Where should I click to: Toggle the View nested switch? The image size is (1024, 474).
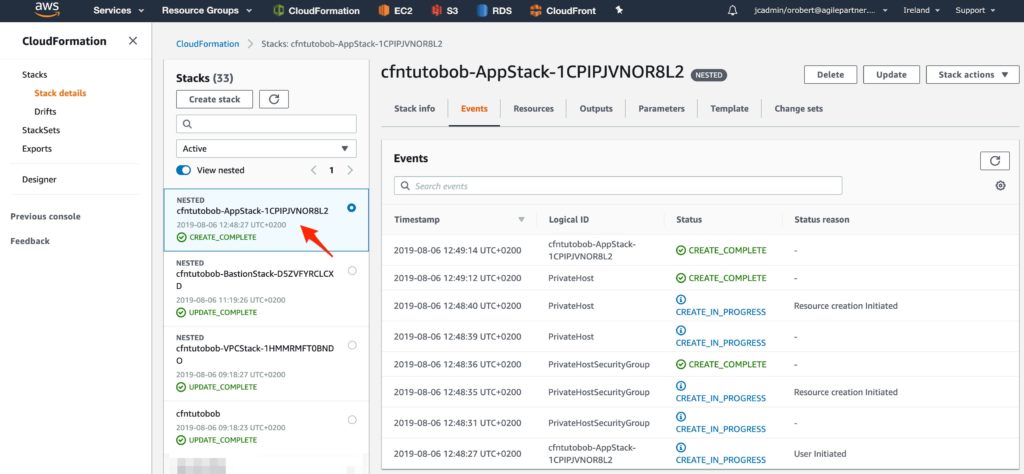click(184, 170)
